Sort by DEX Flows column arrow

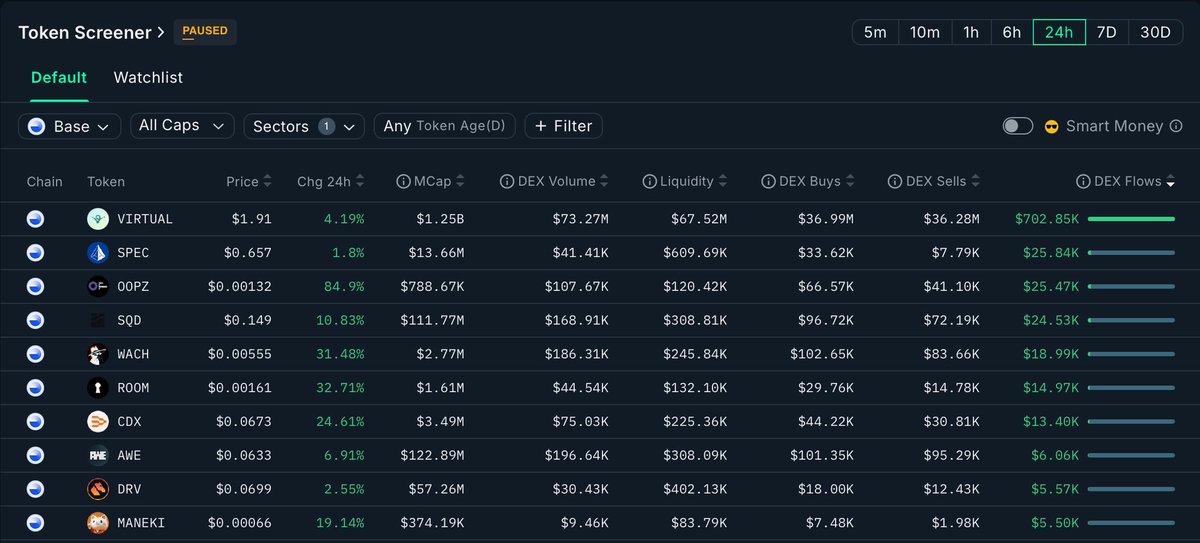(1171, 182)
